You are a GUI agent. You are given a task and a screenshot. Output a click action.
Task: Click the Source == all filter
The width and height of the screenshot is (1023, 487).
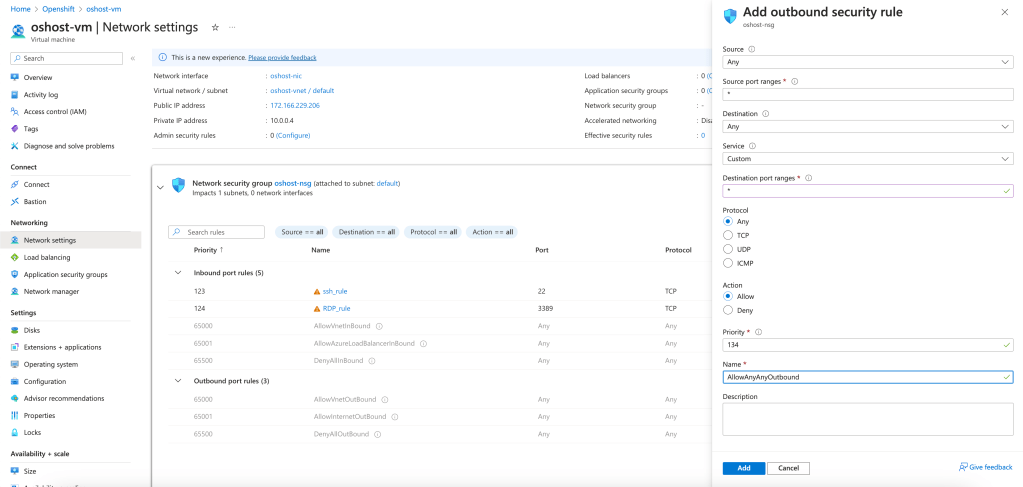click(302, 232)
